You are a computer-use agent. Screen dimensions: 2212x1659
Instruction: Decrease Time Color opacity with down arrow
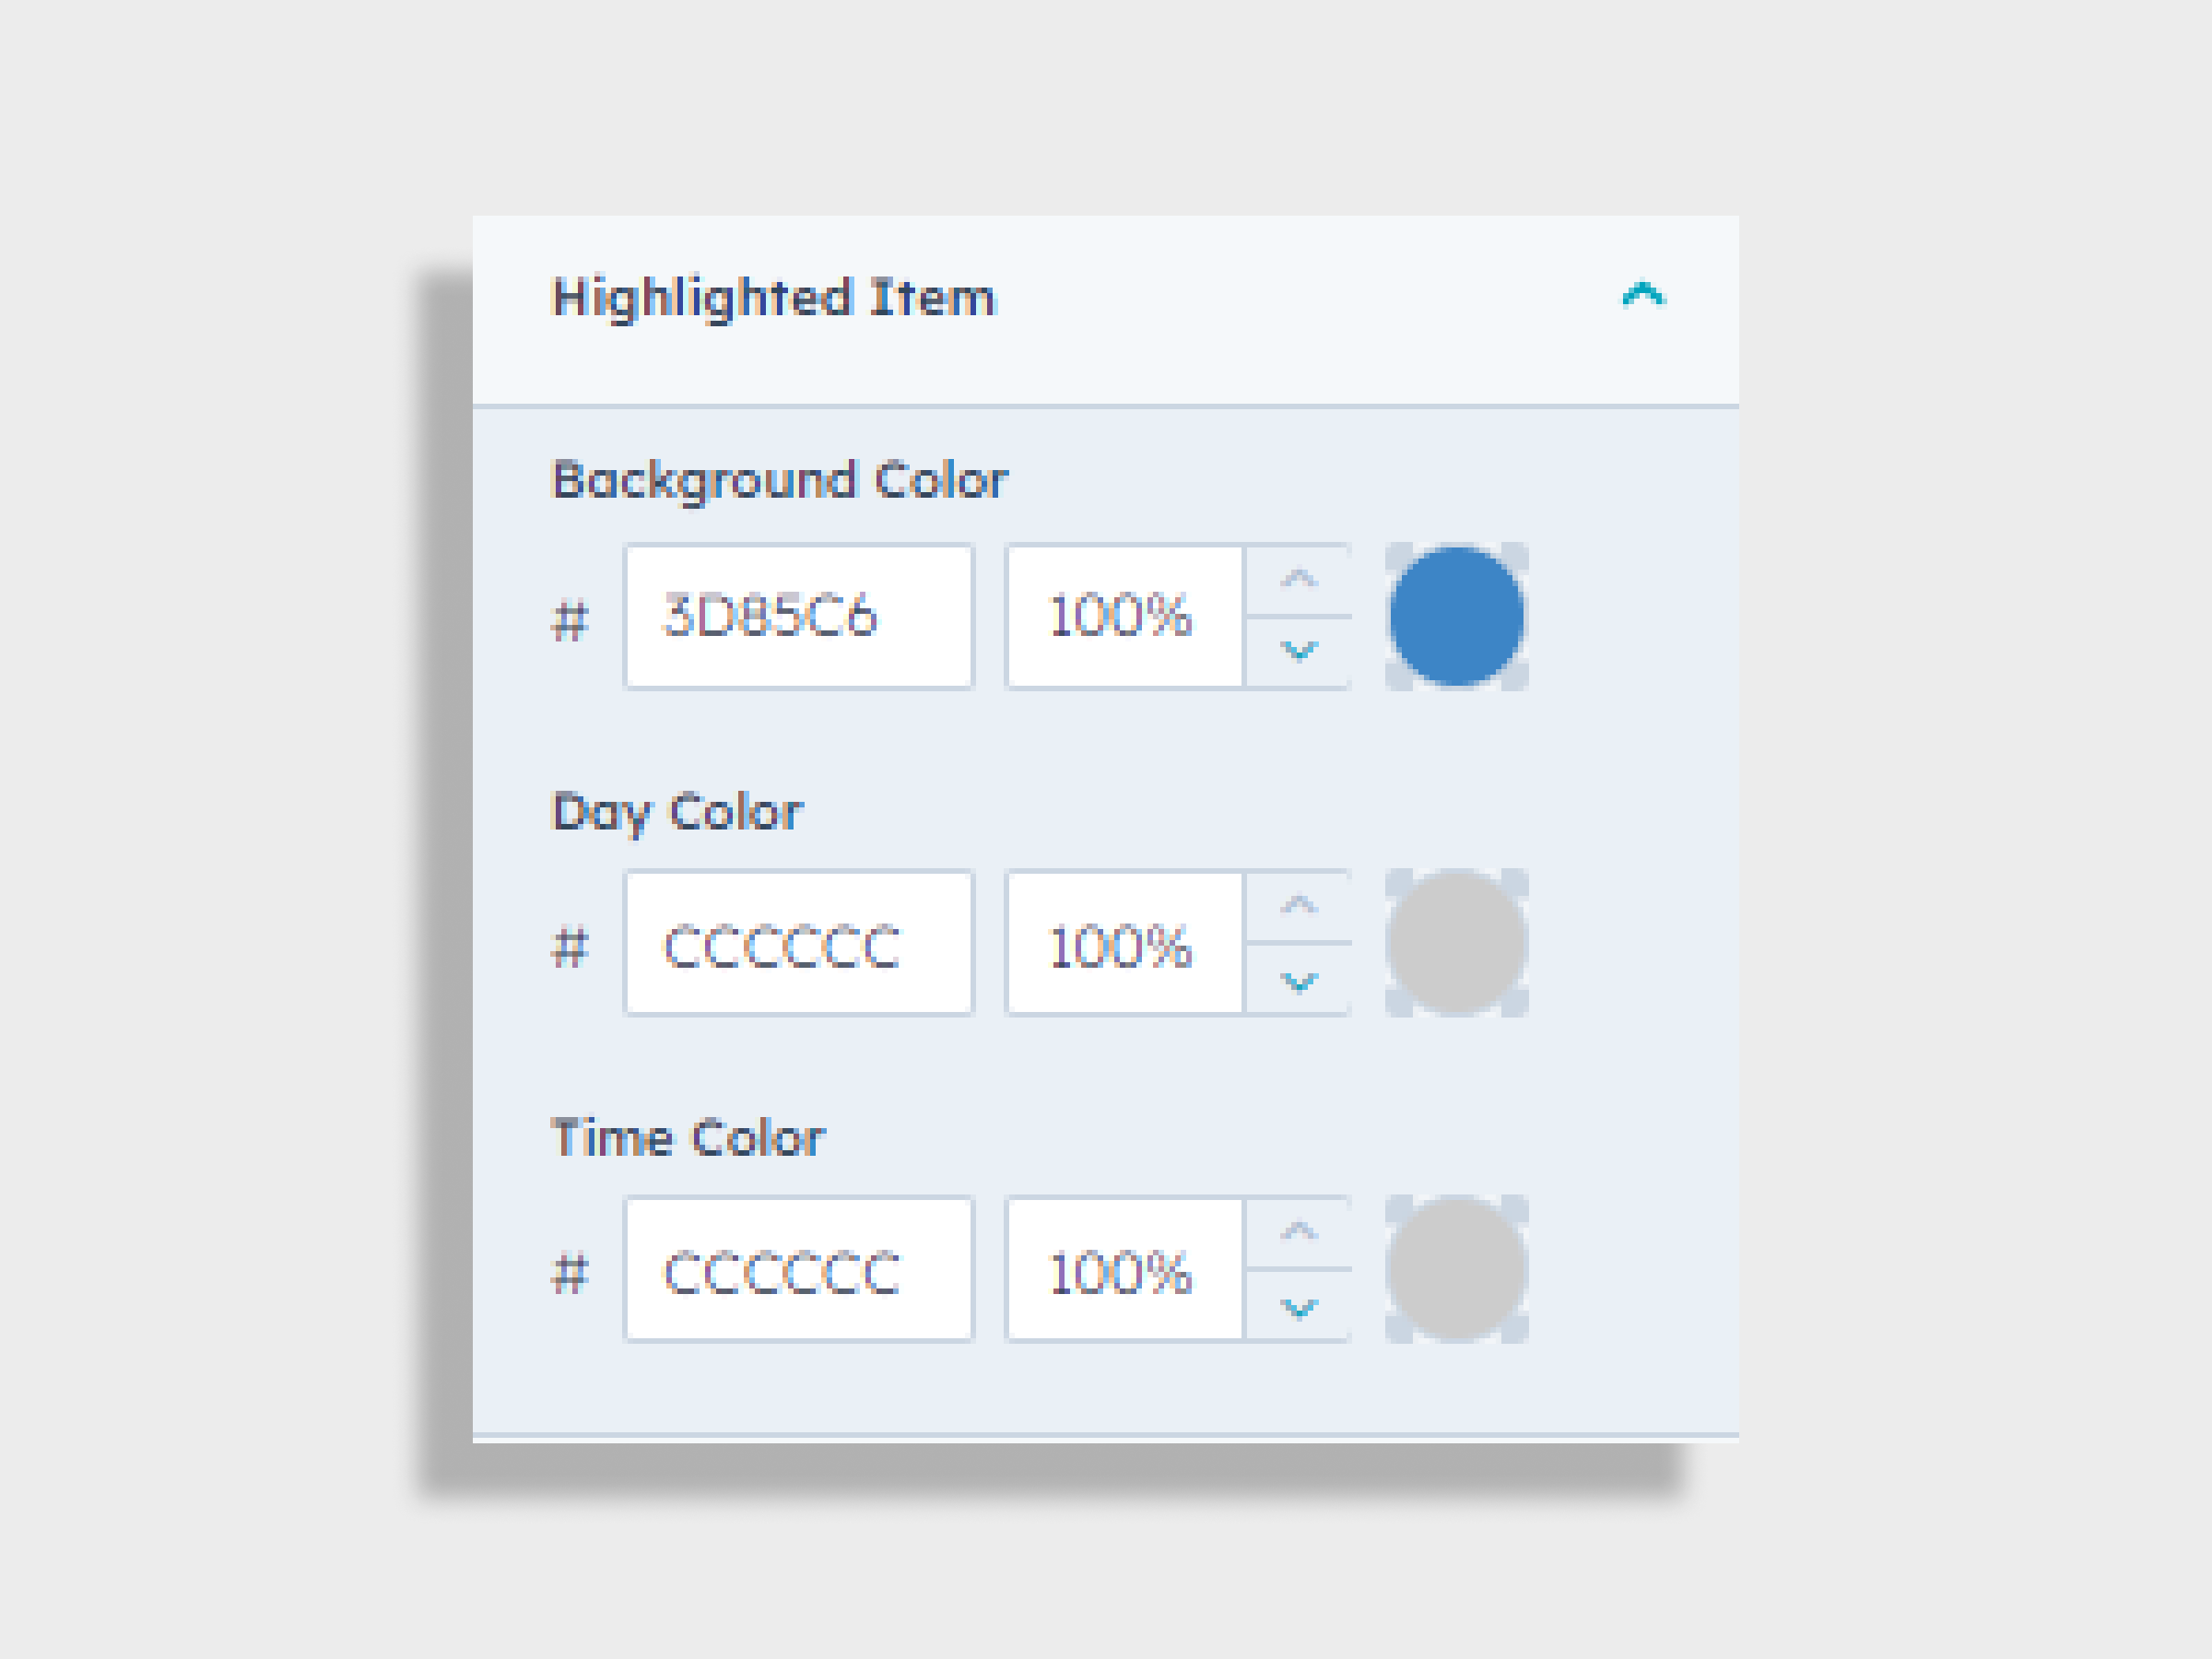pos(1298,1310)
